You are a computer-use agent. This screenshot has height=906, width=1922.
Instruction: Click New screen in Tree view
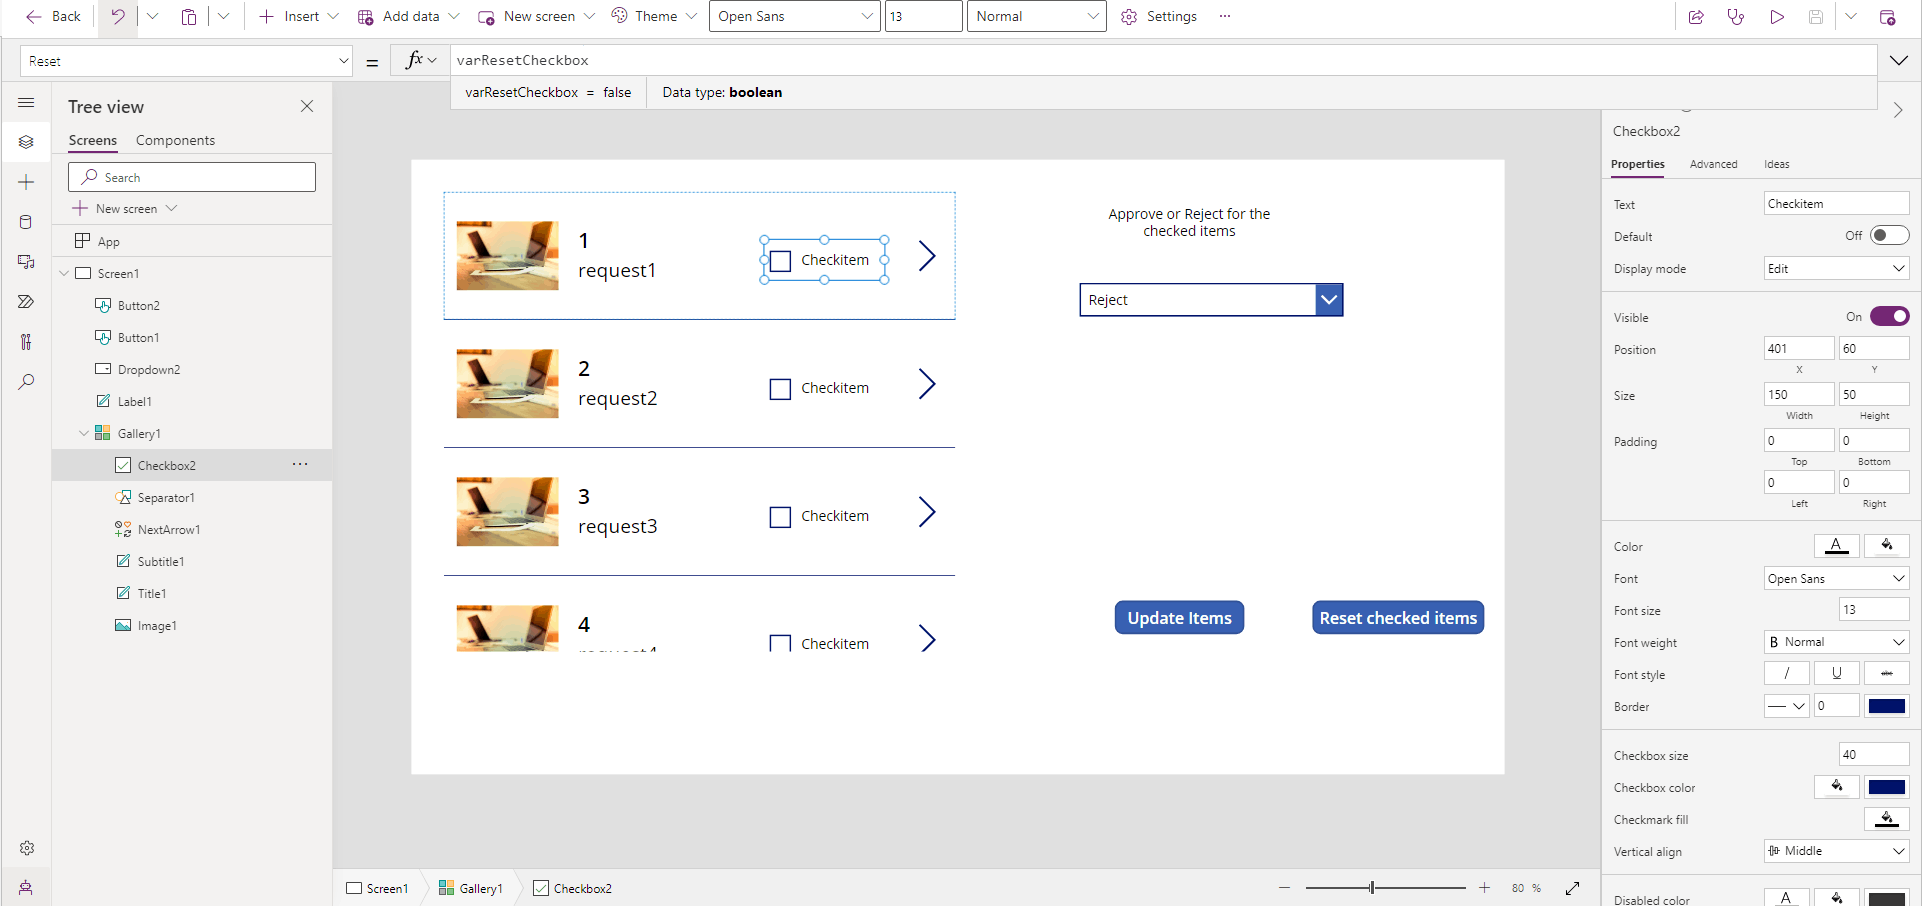(x=125, y=209)
